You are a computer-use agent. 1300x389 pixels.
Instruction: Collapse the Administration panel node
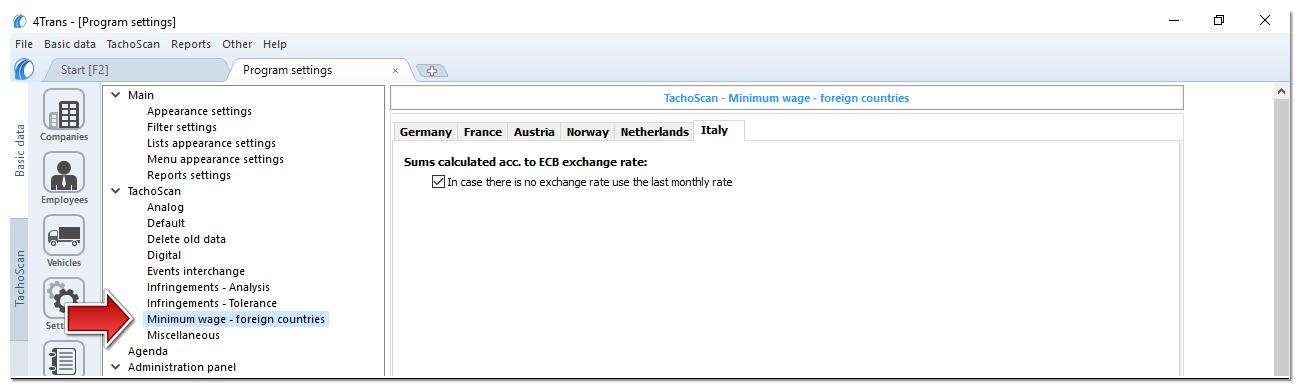115,367
